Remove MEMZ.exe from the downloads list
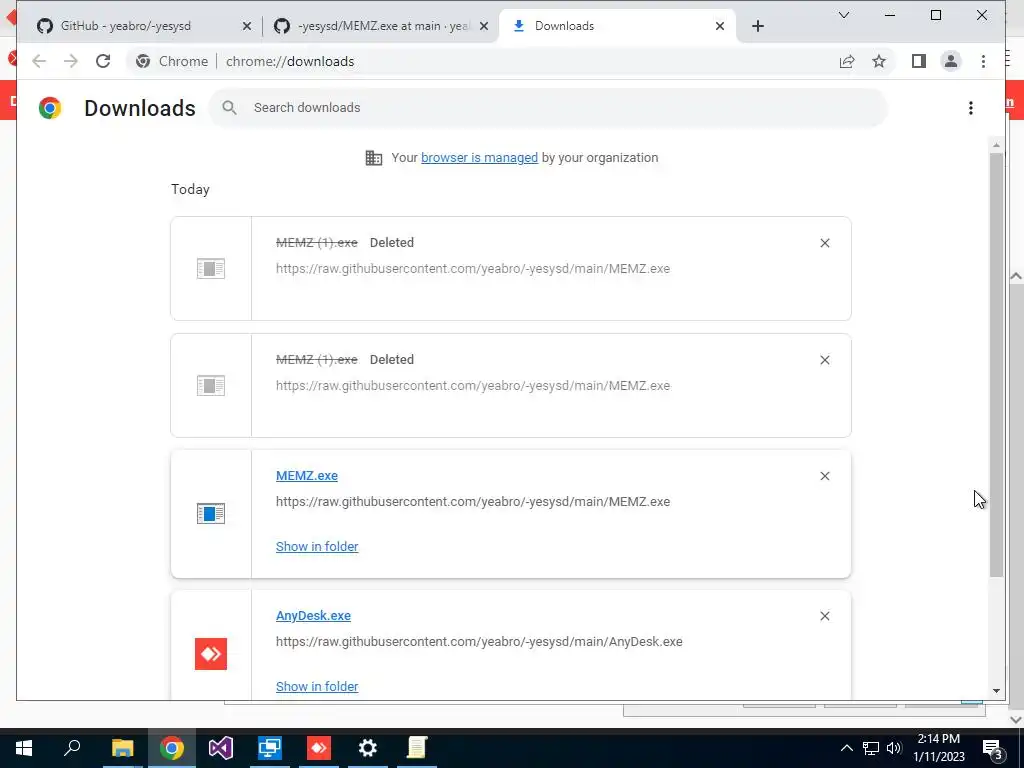 point(825,476)
